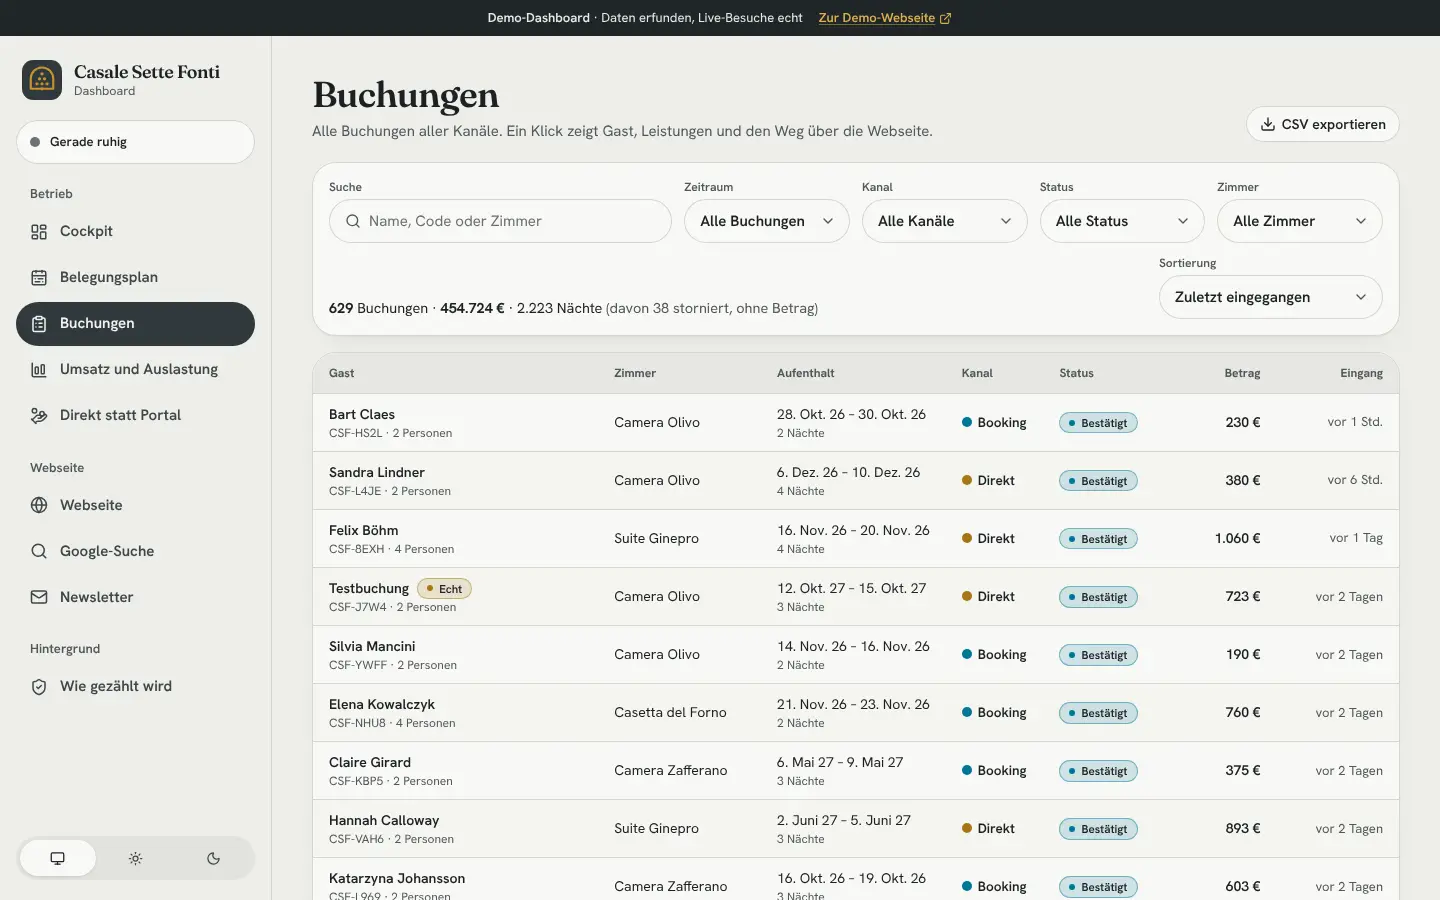The image size is (1440, 900).
Task: Click the Google-Suche magnifier icon
Action: (x=39, y=552)
